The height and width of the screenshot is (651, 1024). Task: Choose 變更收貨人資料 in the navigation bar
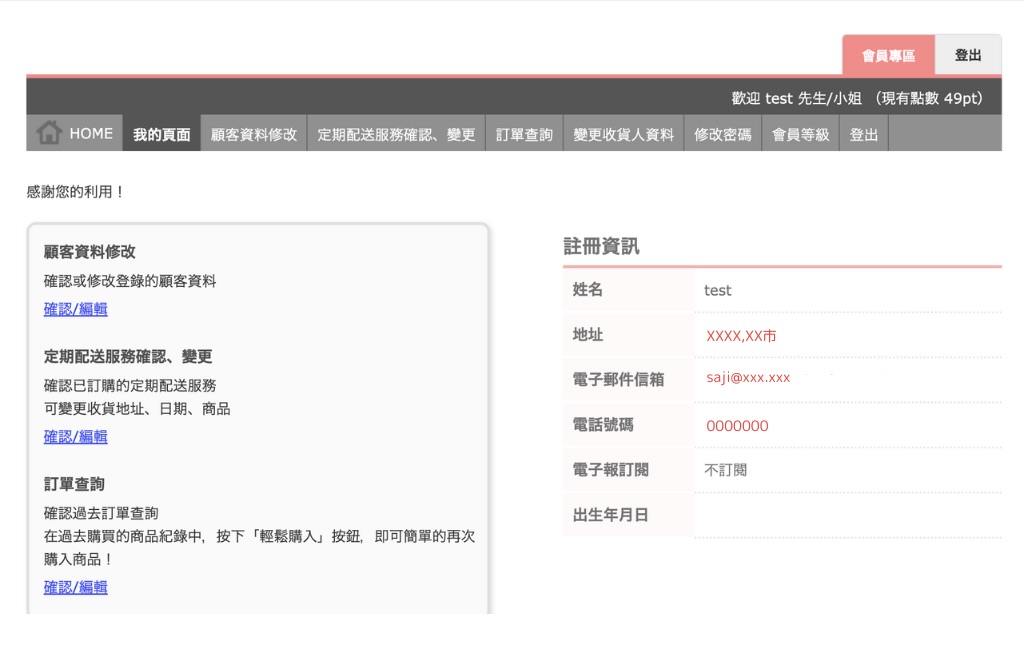tap(623, 134)
